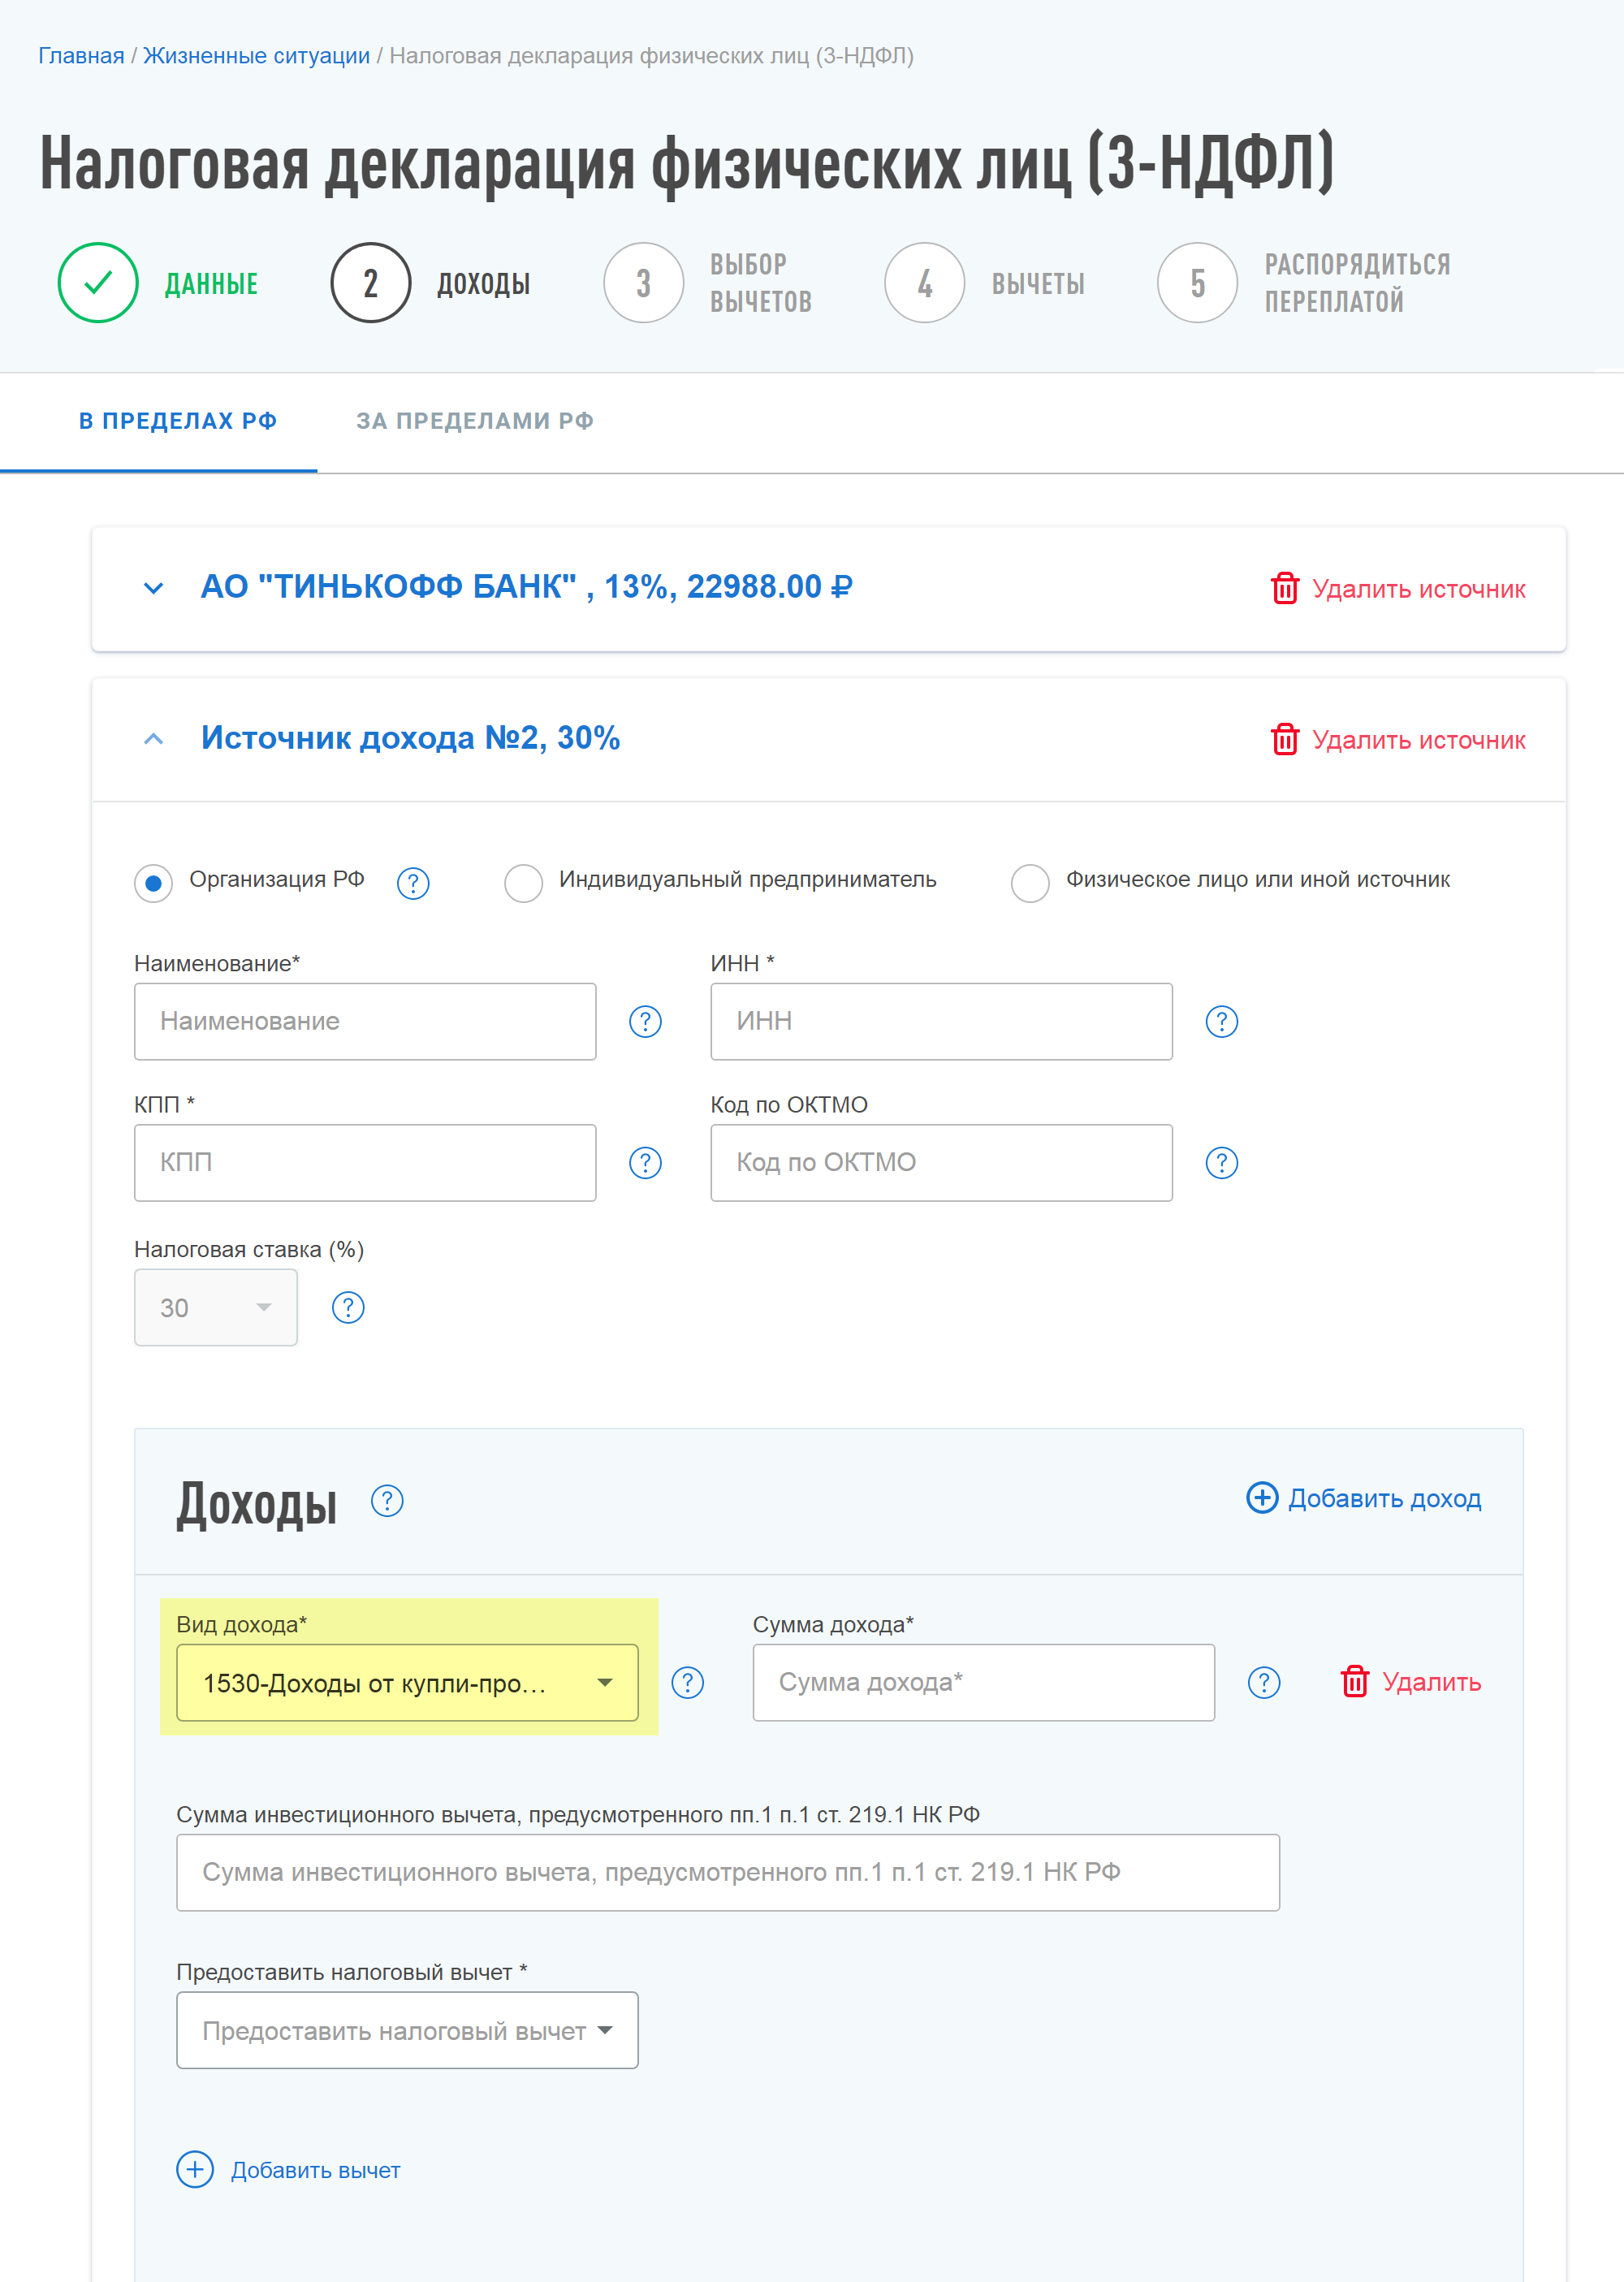Click ВЫБОР ВЫЧЕТОВ step label
The width and height of the screenshot is (1624, 2282).
[x=760, y=283]
